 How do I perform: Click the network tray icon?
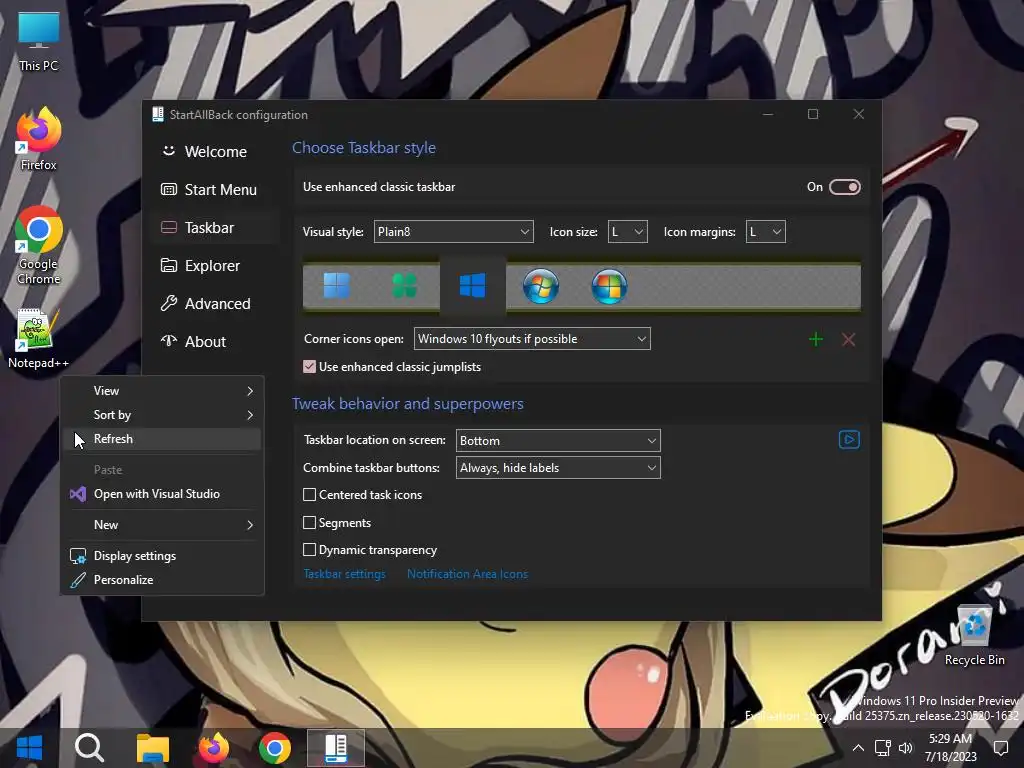[882, 748]
